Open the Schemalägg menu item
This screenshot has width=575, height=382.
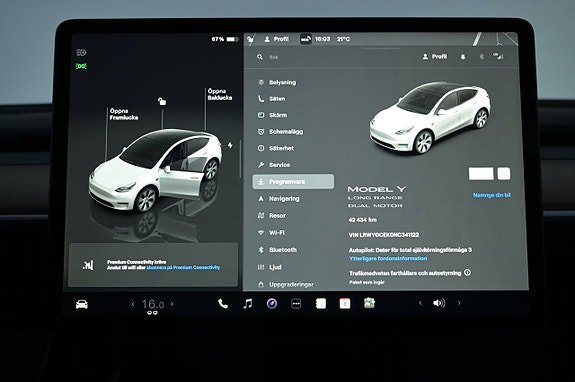pyautogui.click(x=281, y=132)
